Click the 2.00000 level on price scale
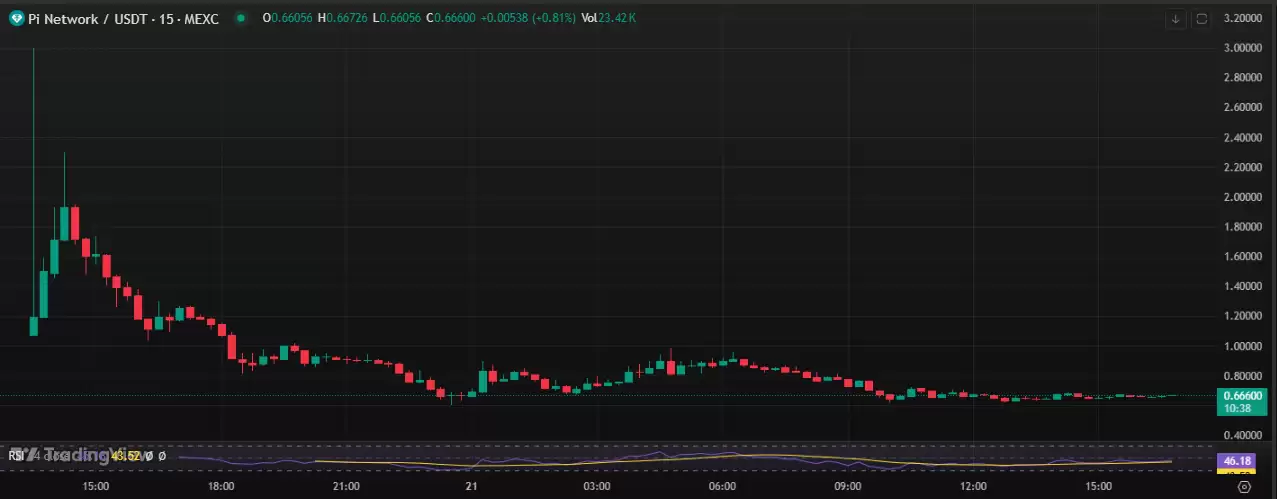 (1242, 197)
